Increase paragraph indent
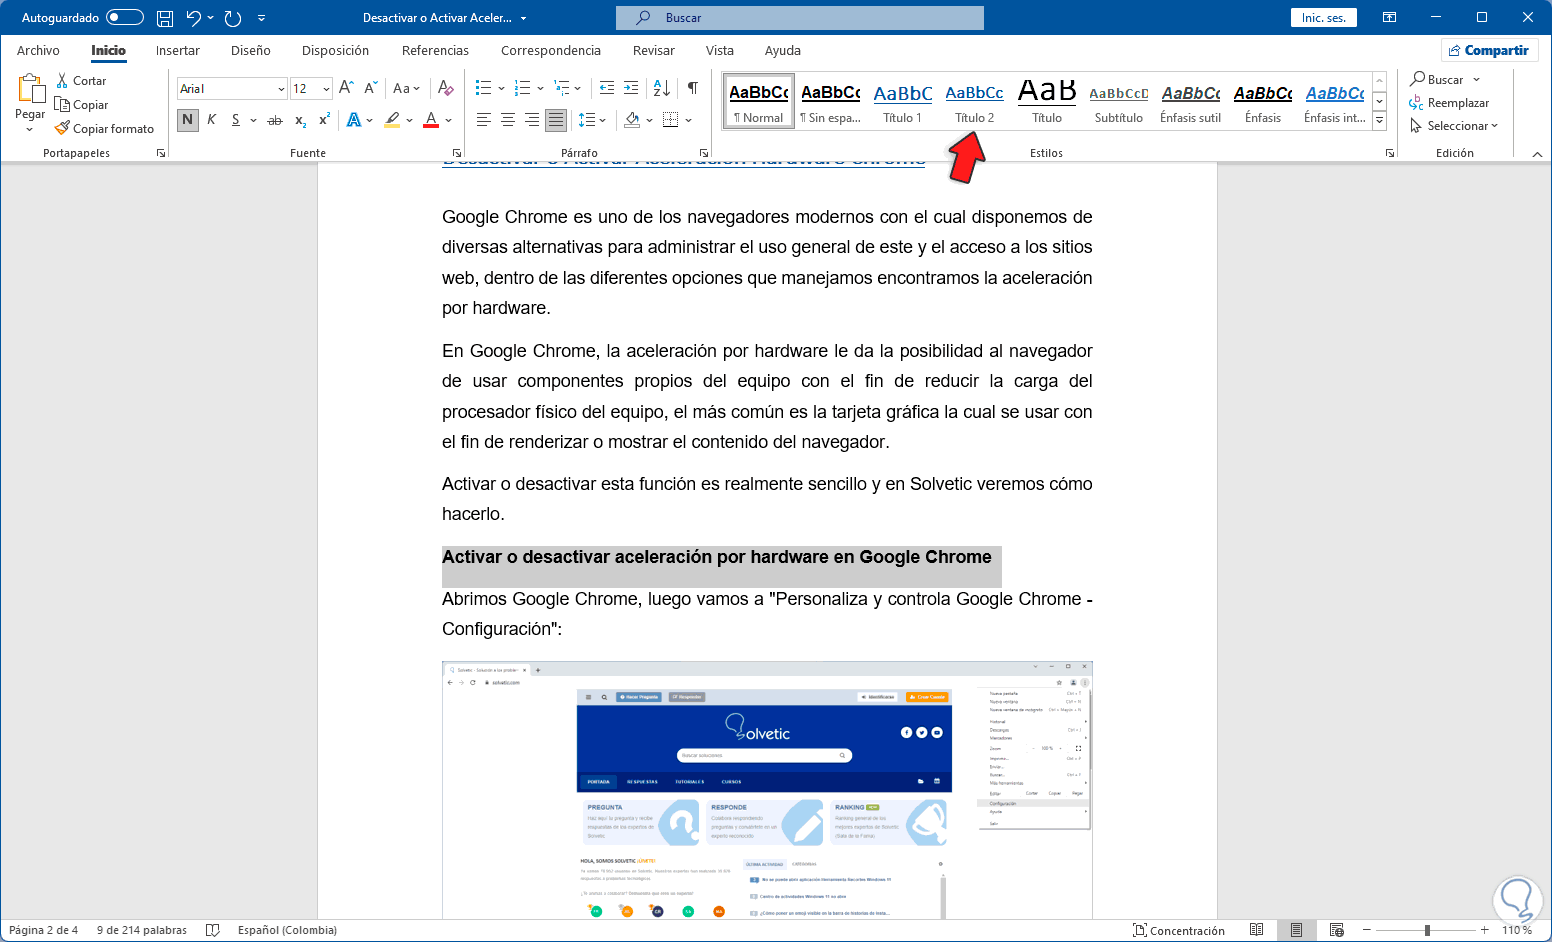 631,88
